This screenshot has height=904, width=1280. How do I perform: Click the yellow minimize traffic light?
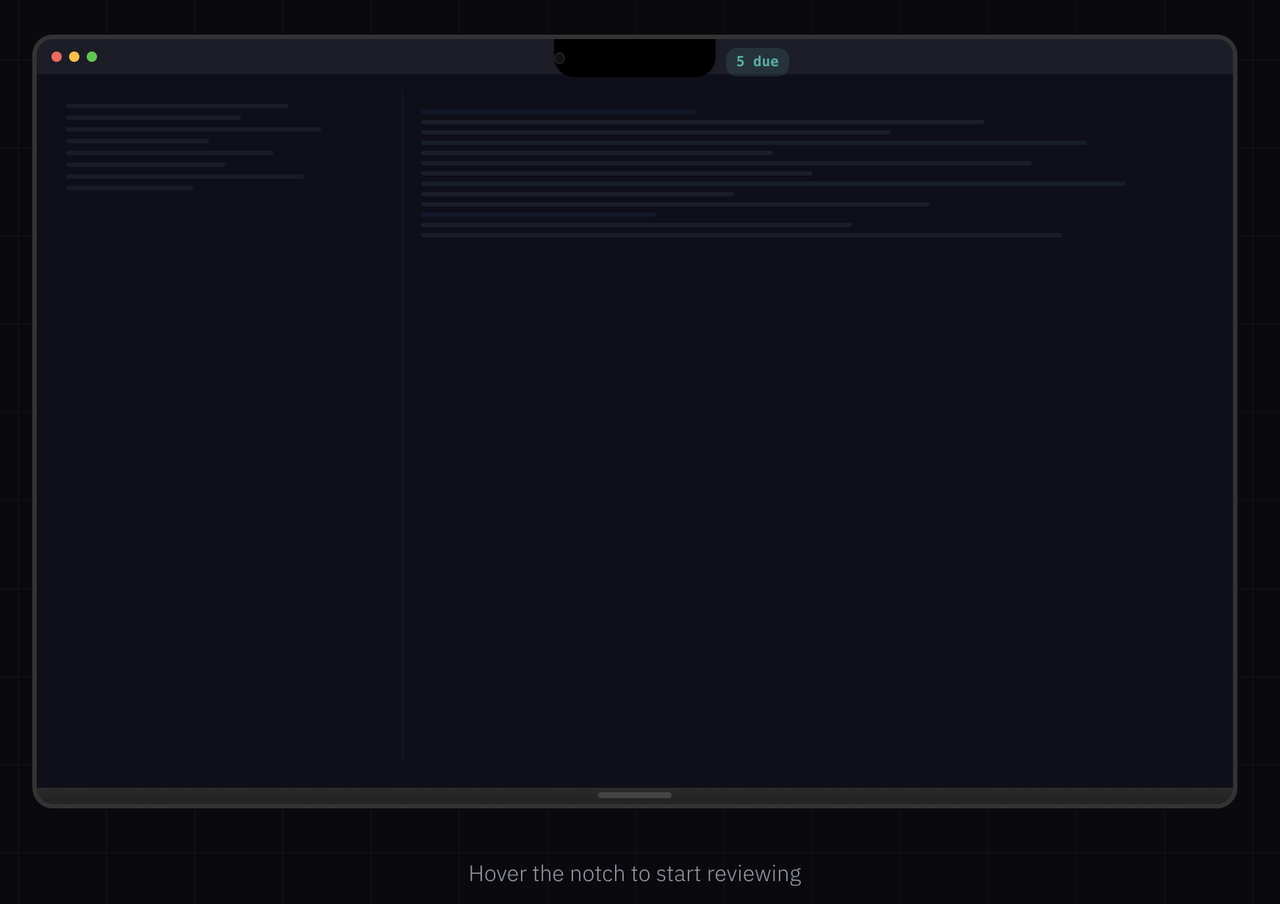click(74, 56)
